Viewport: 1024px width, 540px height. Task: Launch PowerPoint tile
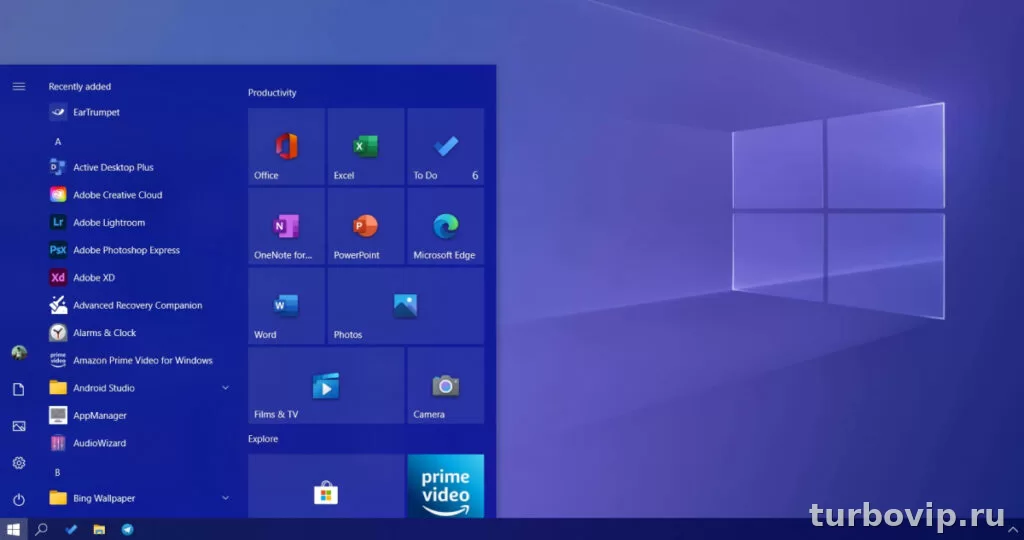pos(366,226)
